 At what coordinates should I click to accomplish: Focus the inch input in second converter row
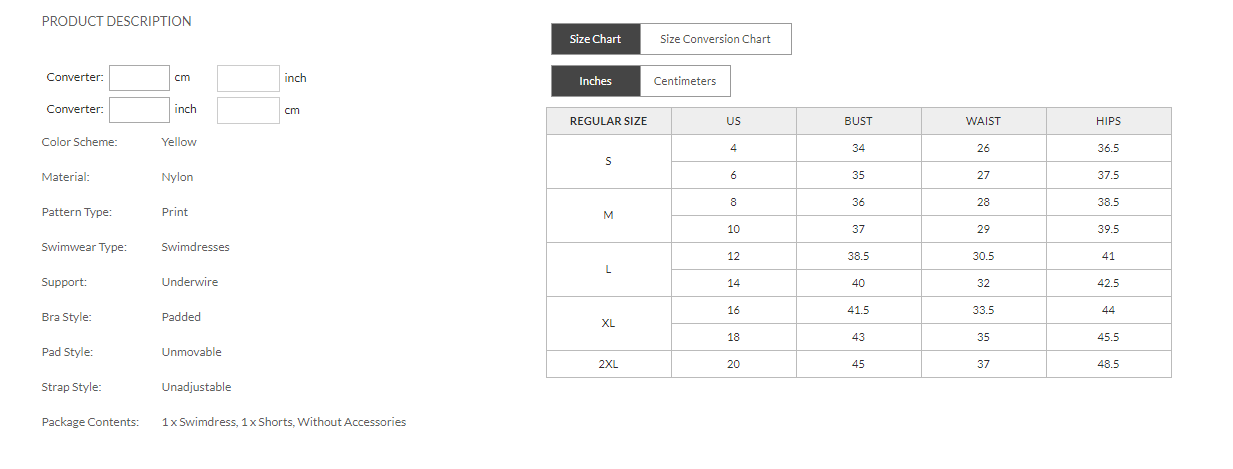tap(139, 110)
